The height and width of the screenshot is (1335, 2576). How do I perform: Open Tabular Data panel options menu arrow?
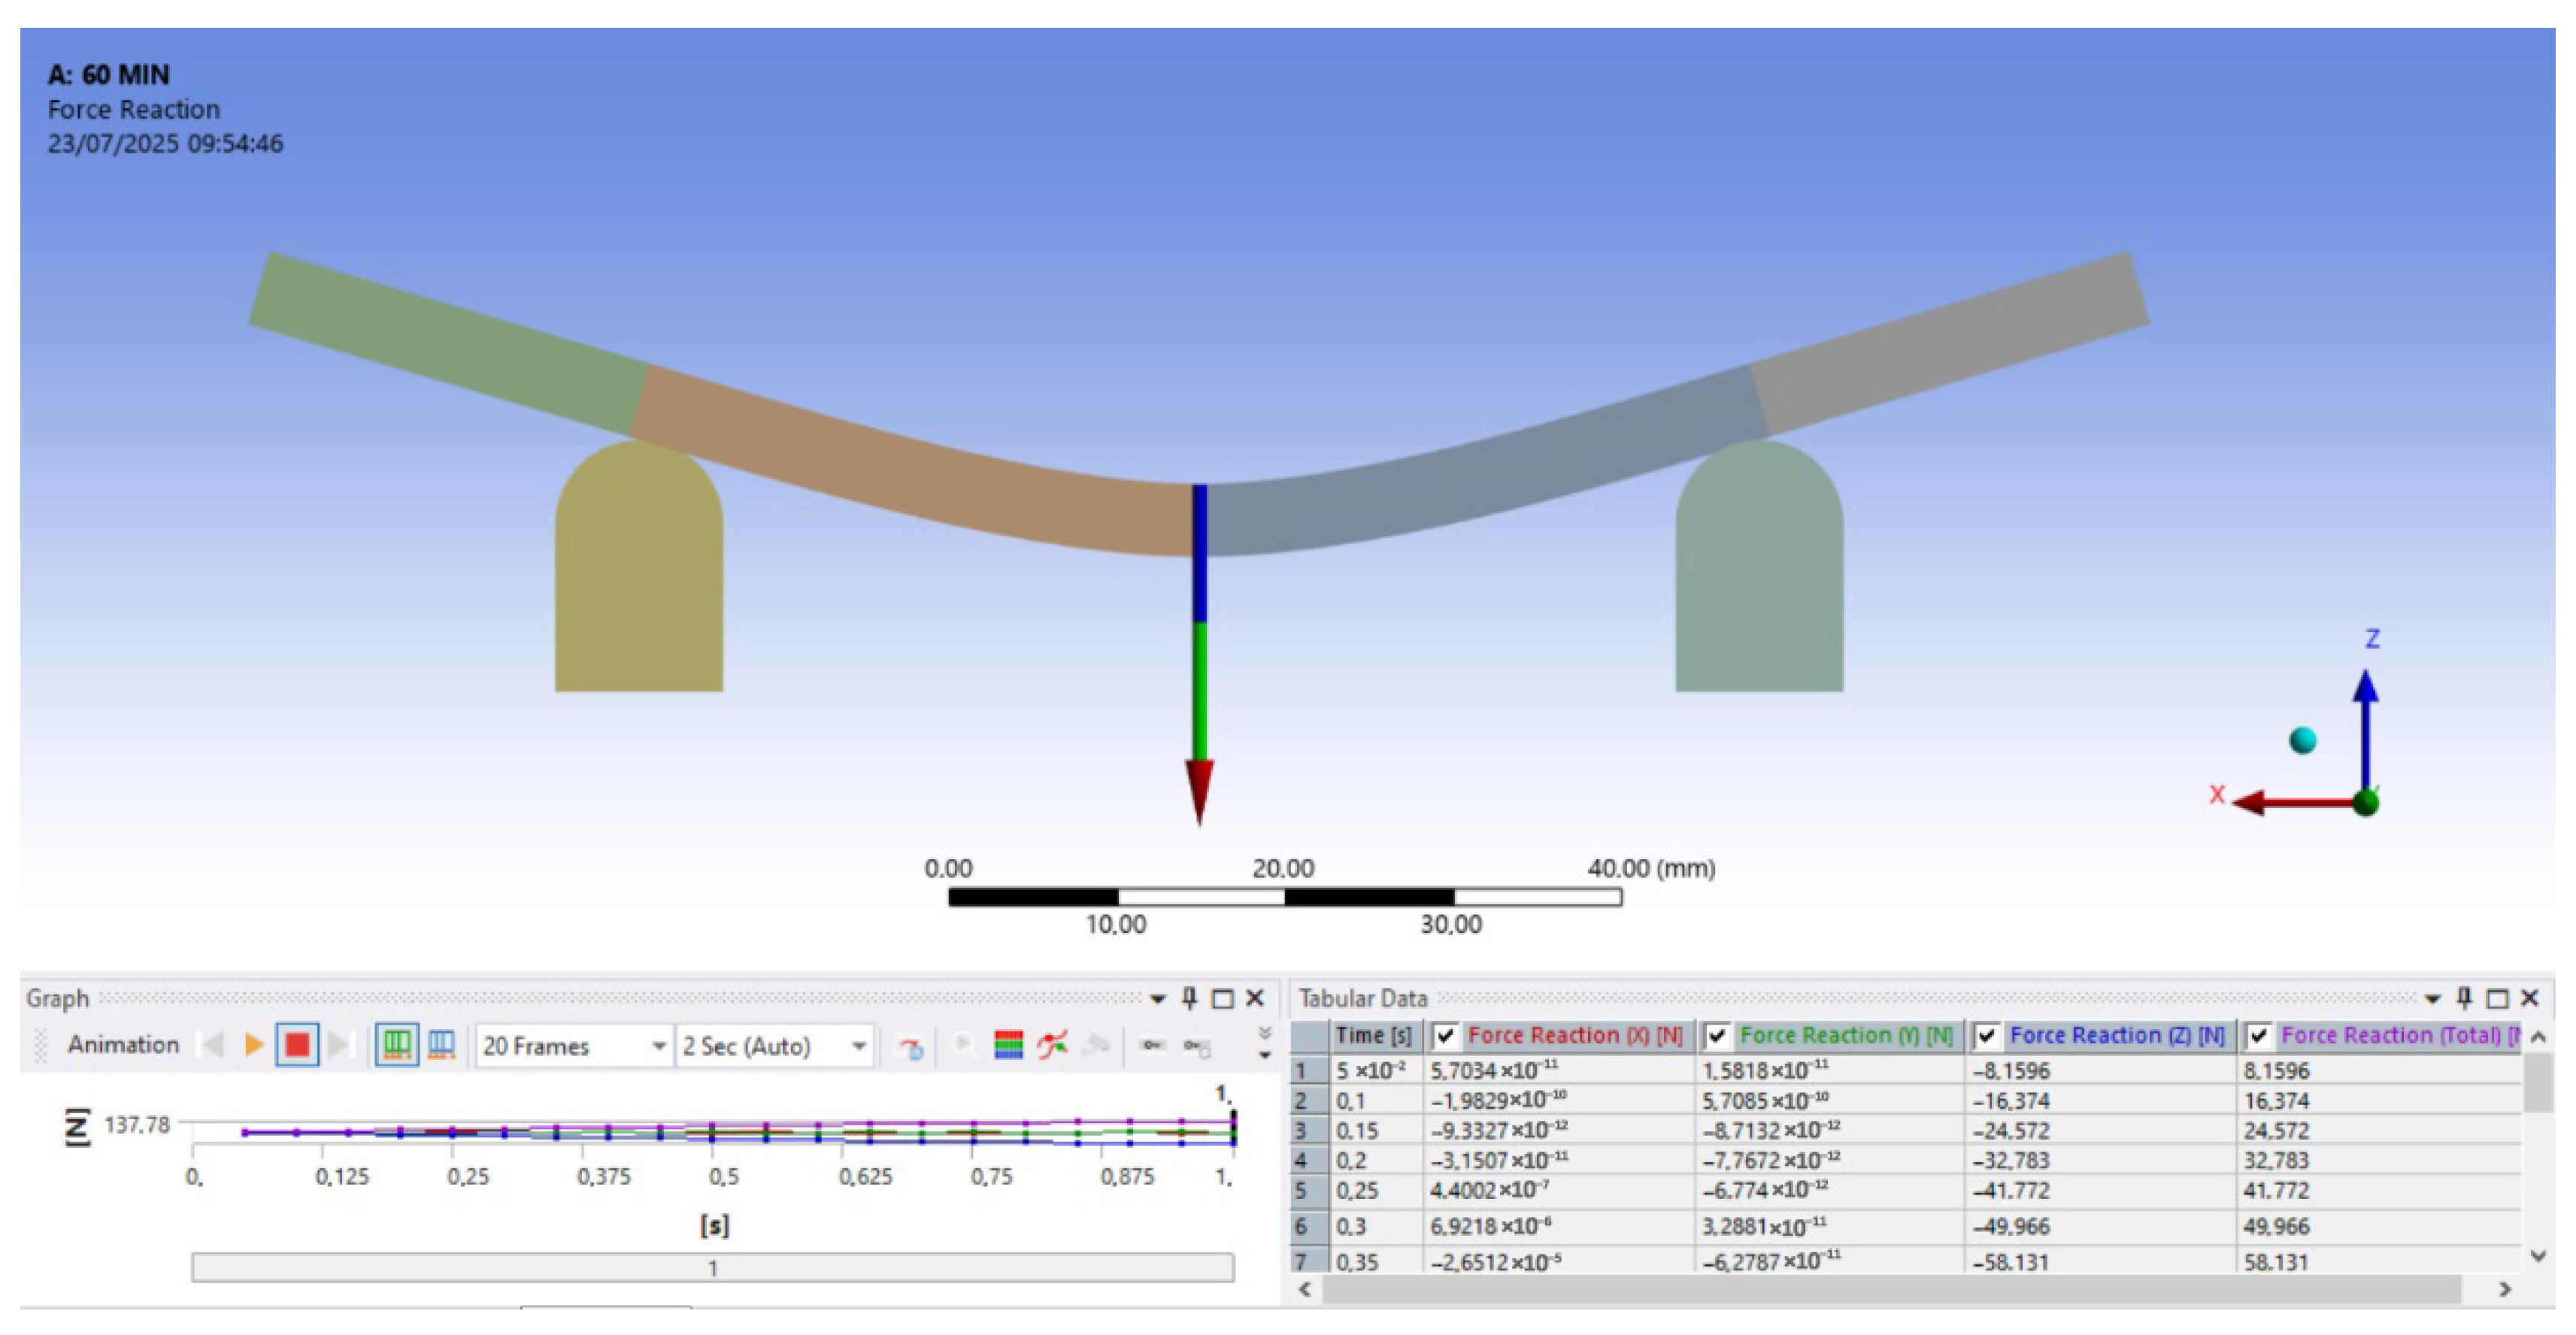click(x=2433, y=998)
